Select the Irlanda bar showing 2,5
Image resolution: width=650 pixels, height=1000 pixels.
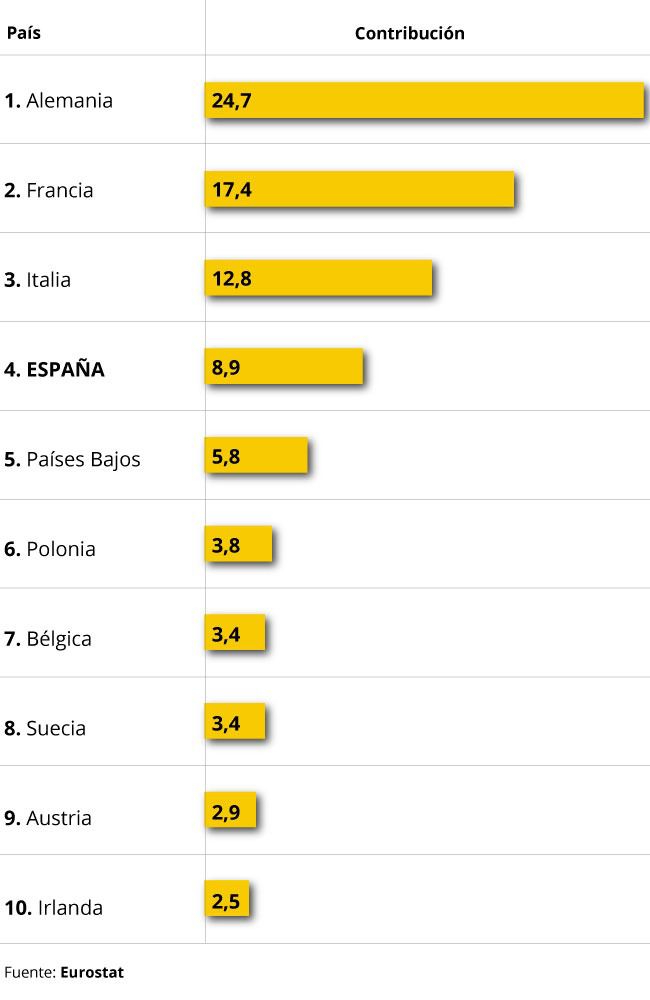pyautogui.click(x=227, y=899)
